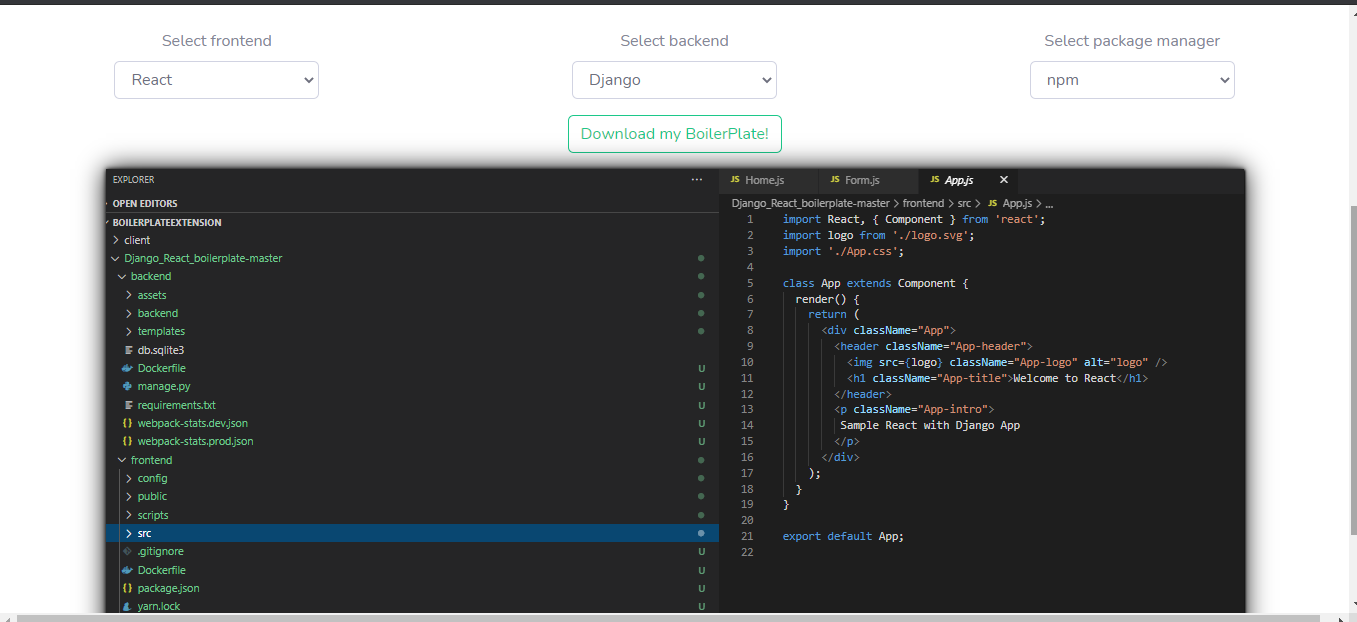Open package.json in the Explorer
1357x622 pixels.
click(x=169, y=588)
